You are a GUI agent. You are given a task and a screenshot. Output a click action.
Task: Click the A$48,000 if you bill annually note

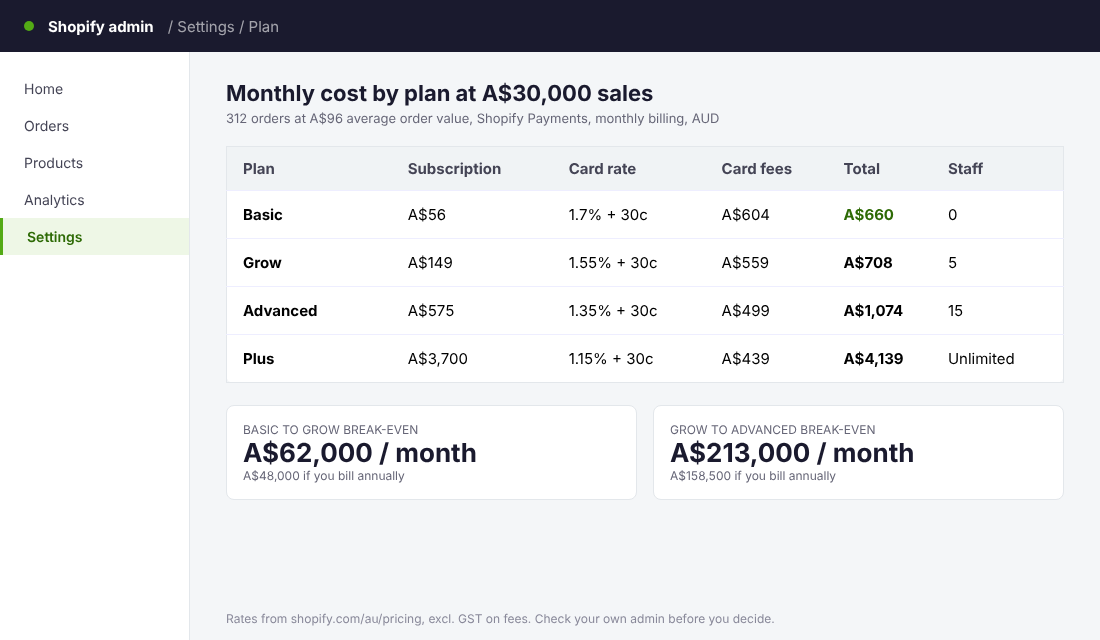click(x=323, y=476)
